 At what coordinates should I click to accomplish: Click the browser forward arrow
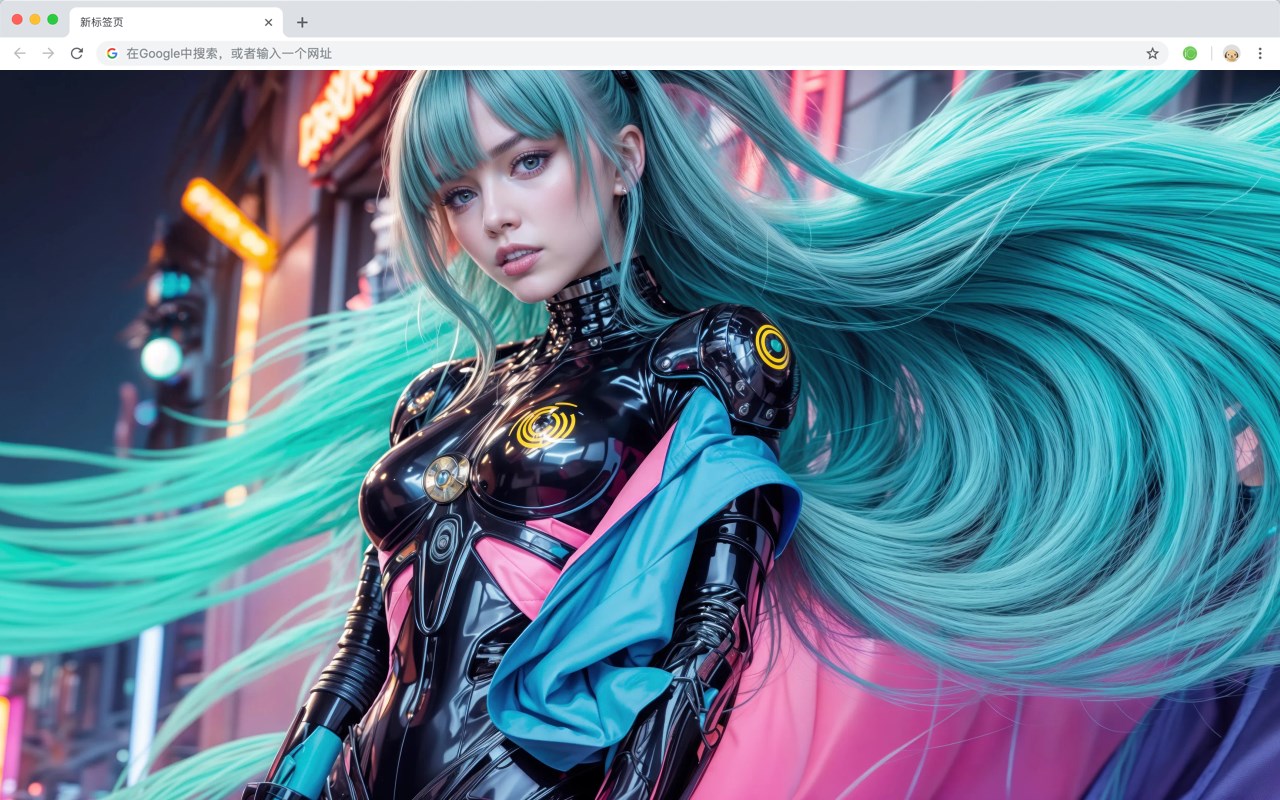click(48, 53)
